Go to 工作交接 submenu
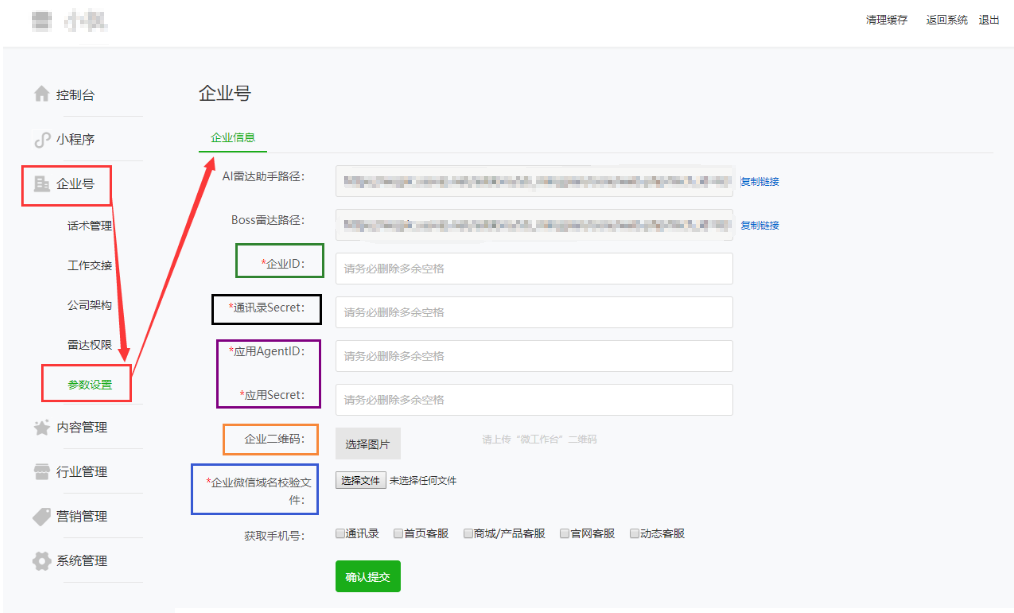1014x613 pixels. click(89, 265)
